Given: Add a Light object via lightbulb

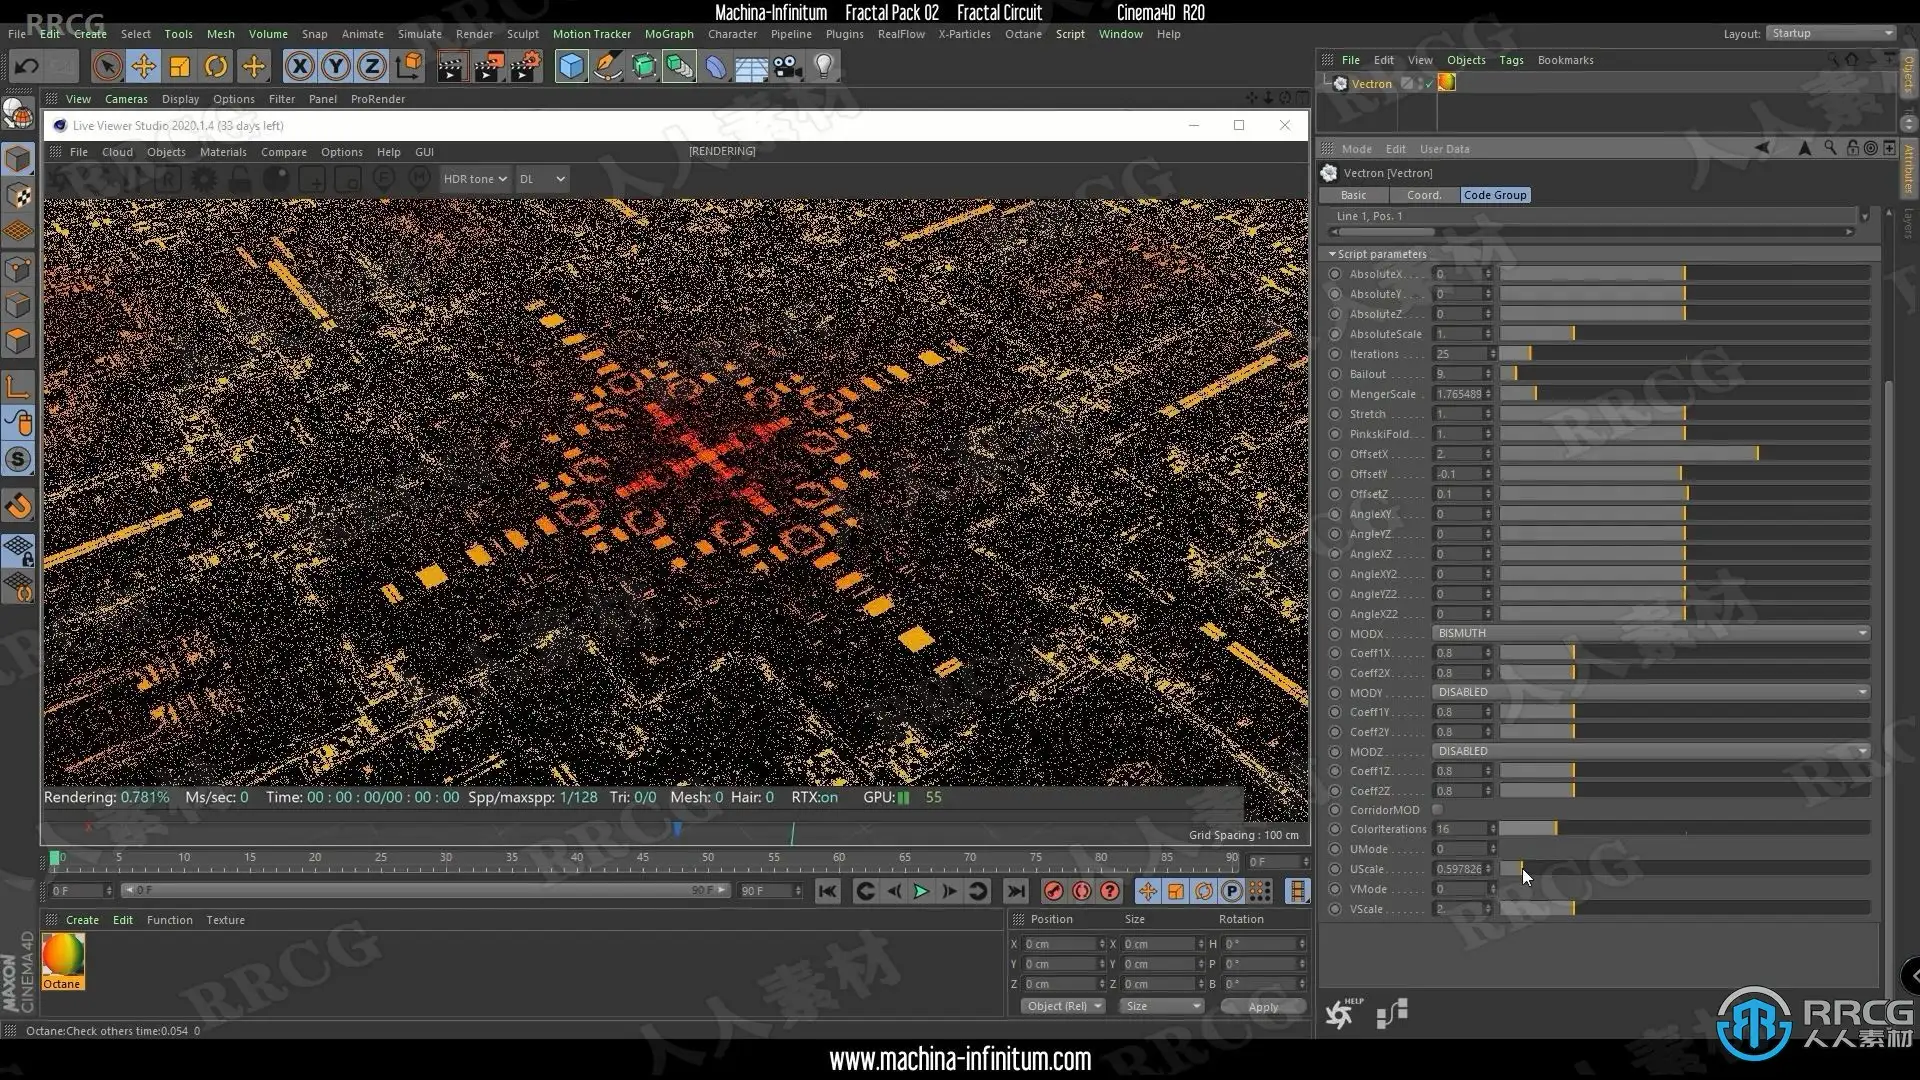Looking at the screenshot, I should [824, 67].
